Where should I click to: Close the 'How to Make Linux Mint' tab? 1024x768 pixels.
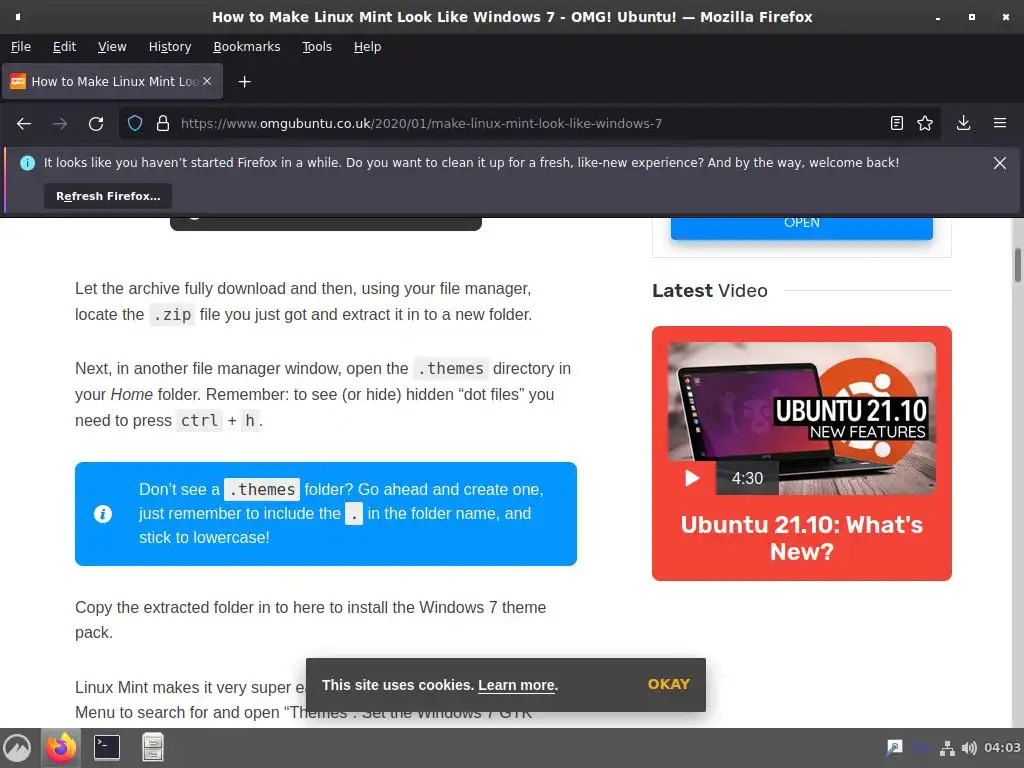(x=207, y=81)
